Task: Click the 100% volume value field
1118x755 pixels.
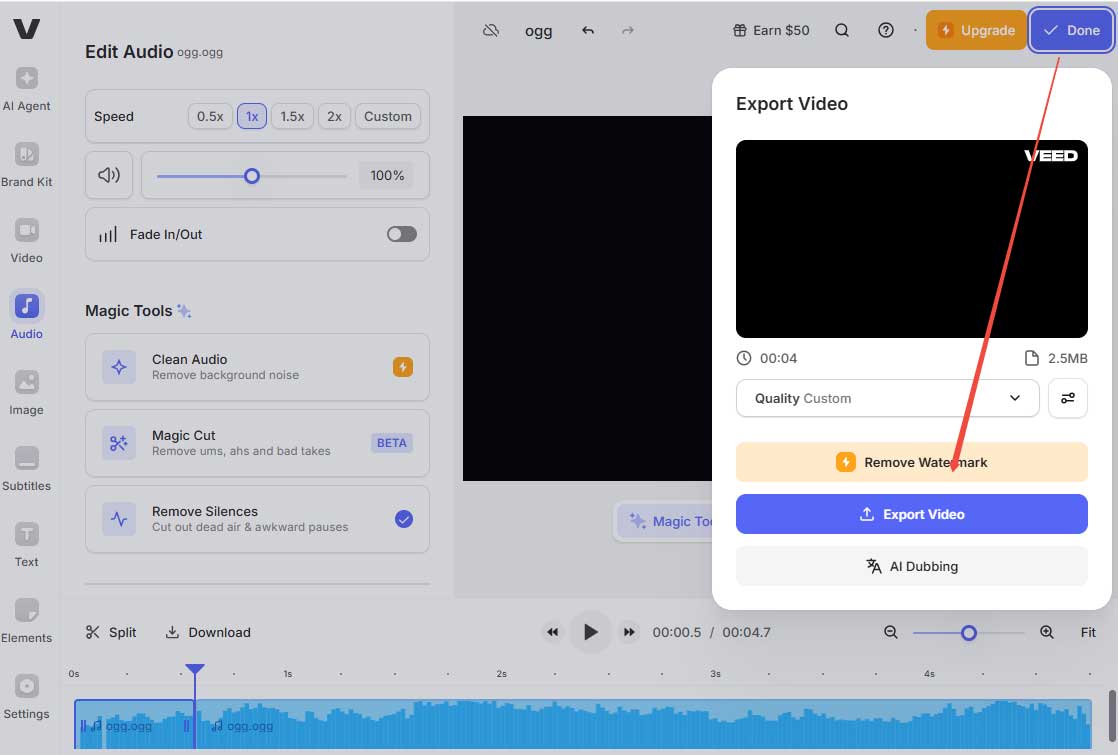Action: [387, 175]
